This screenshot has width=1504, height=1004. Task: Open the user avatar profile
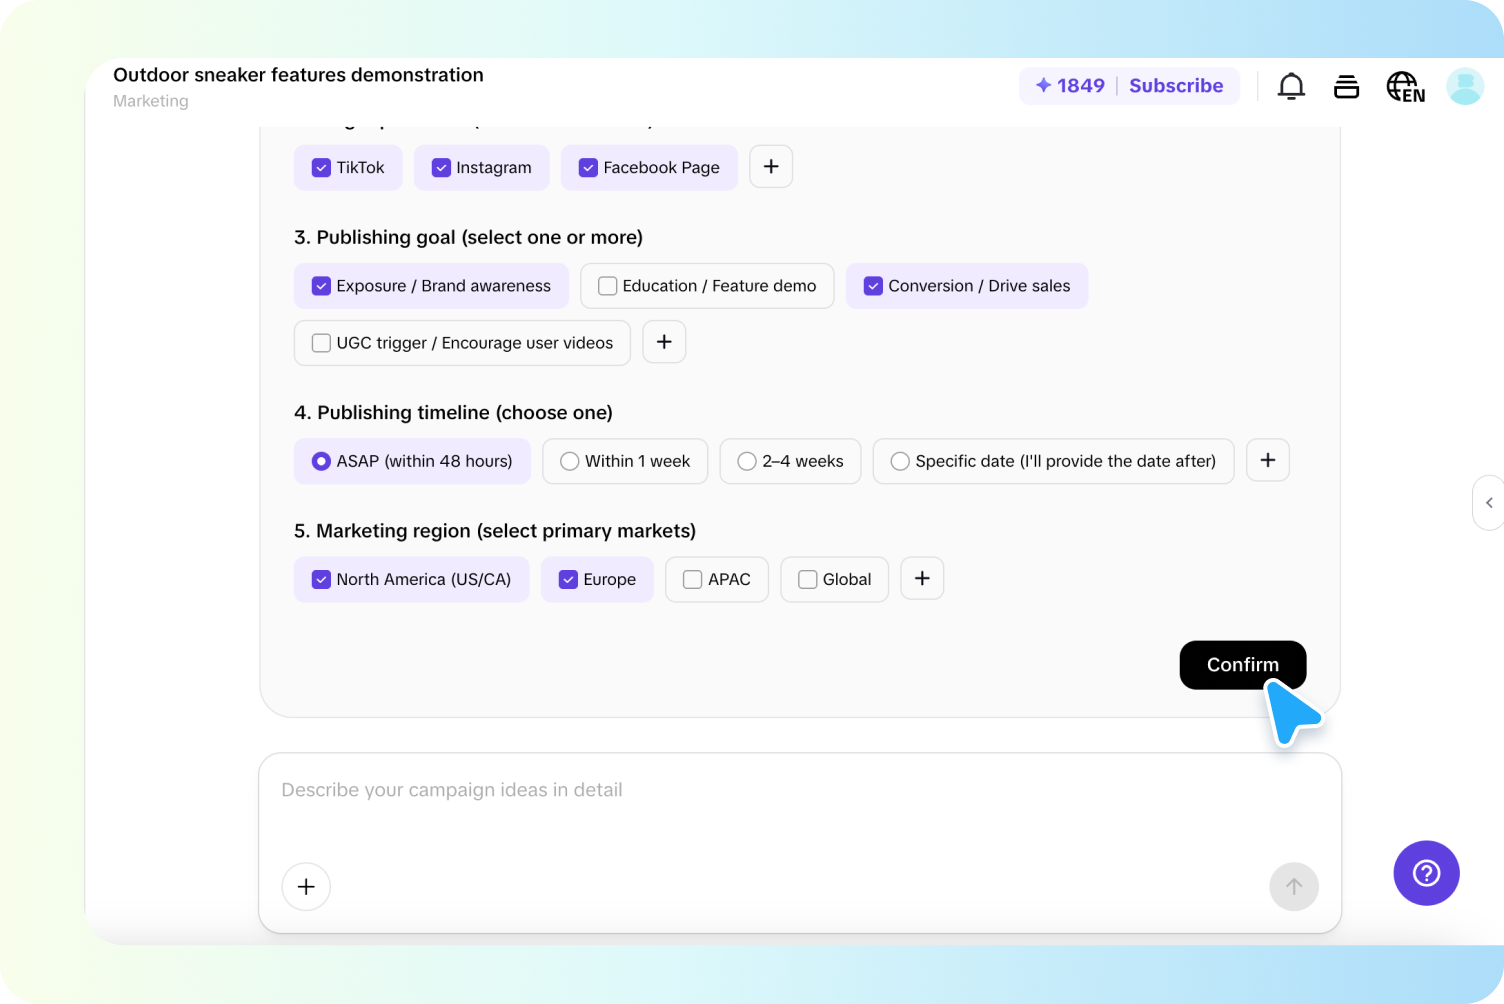pyautogui.click(x=1464, y=86)
